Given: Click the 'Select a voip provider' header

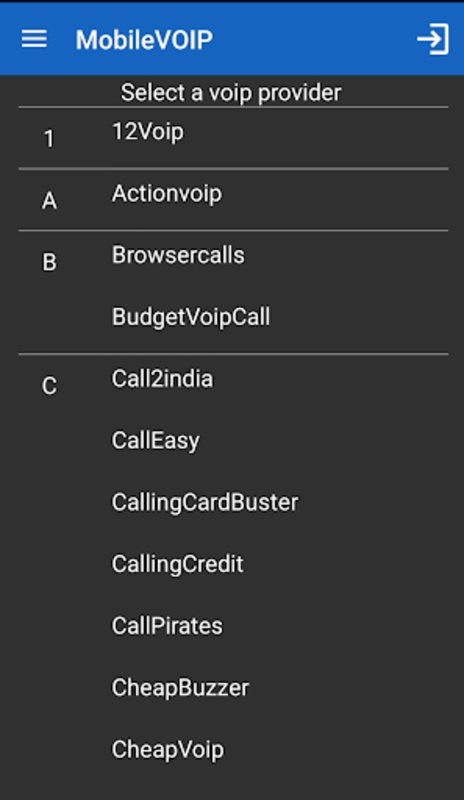Looking at the screenshot, I should click(231, 92).
